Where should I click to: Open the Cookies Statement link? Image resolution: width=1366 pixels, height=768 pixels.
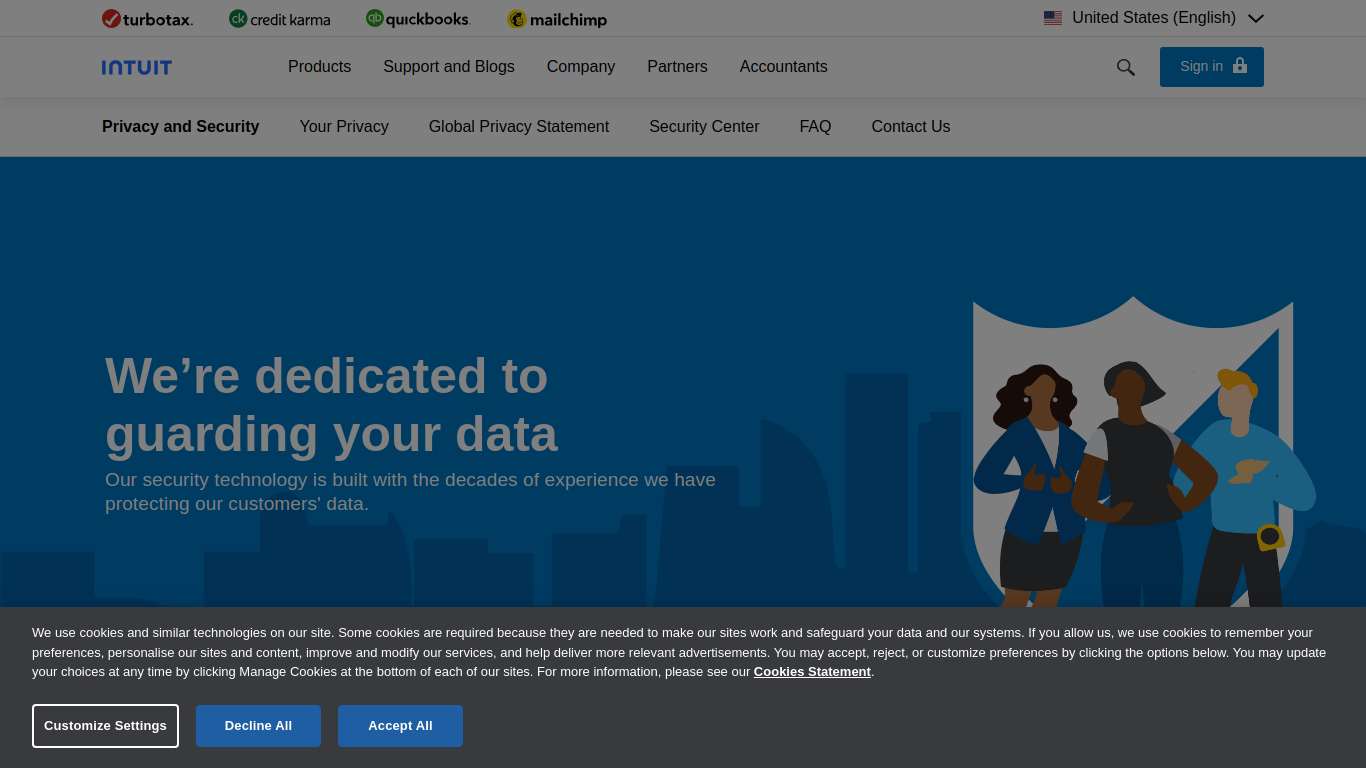point(812,672)
